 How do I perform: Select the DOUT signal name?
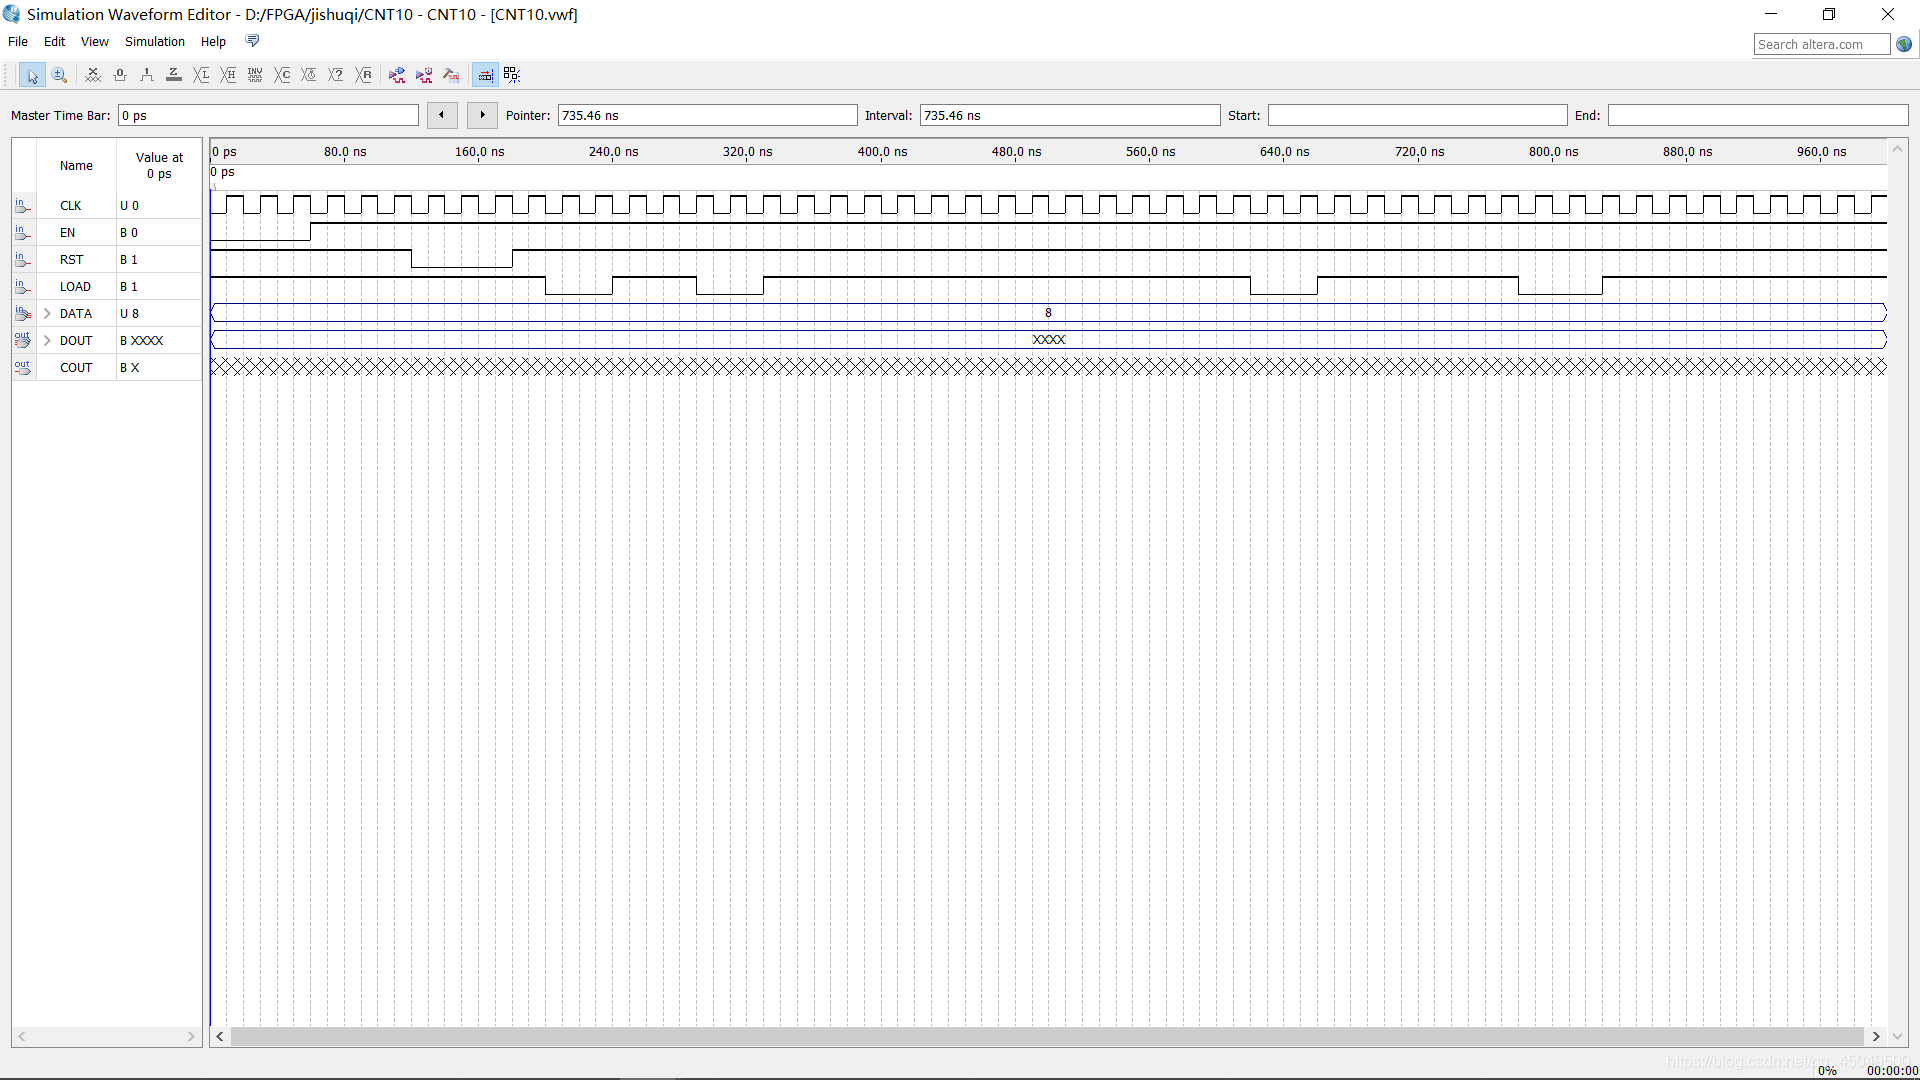point(76,341)
